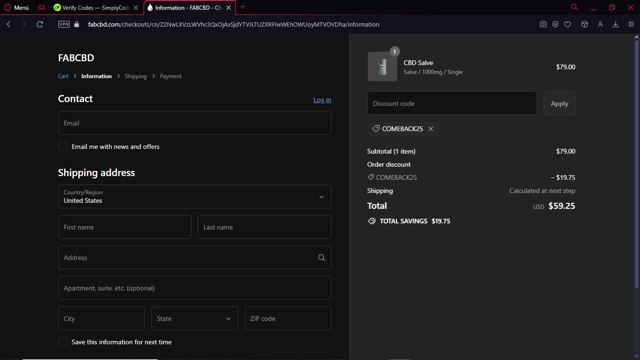Viewport: 640px width, 360px height.
Task: Click the Log in link
Action: coord(322,100)
